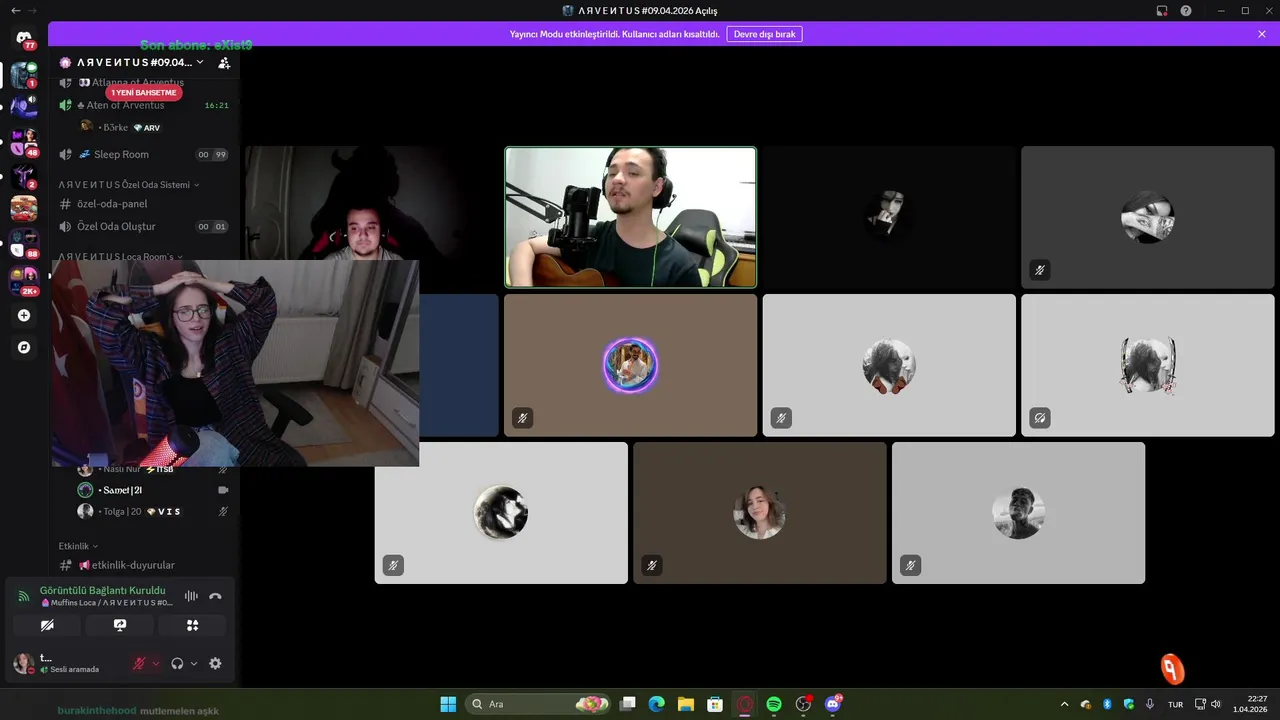This screenshot has width=1280, height=720.
Task: Open Discord help question mark icon
Action: point(1186,10)
